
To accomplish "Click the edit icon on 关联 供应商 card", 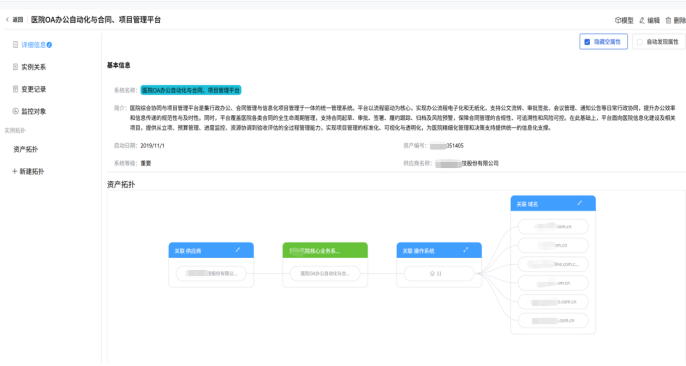I will 238,250.
